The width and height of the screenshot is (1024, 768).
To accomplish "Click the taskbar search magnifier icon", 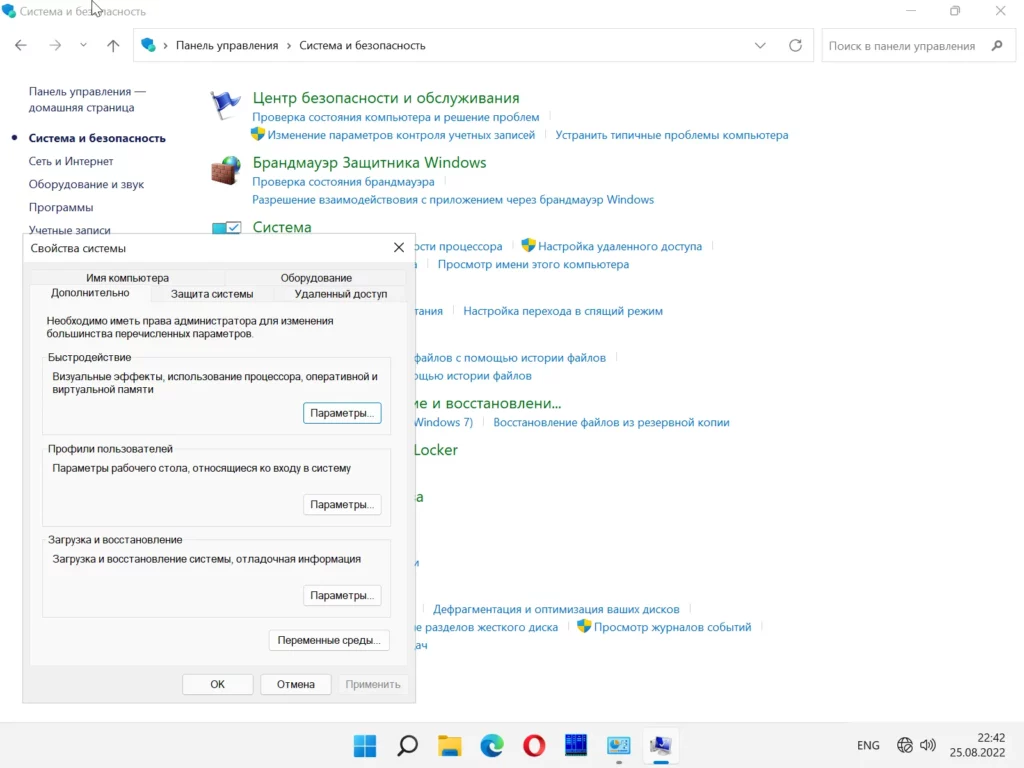I will (407, 745).
